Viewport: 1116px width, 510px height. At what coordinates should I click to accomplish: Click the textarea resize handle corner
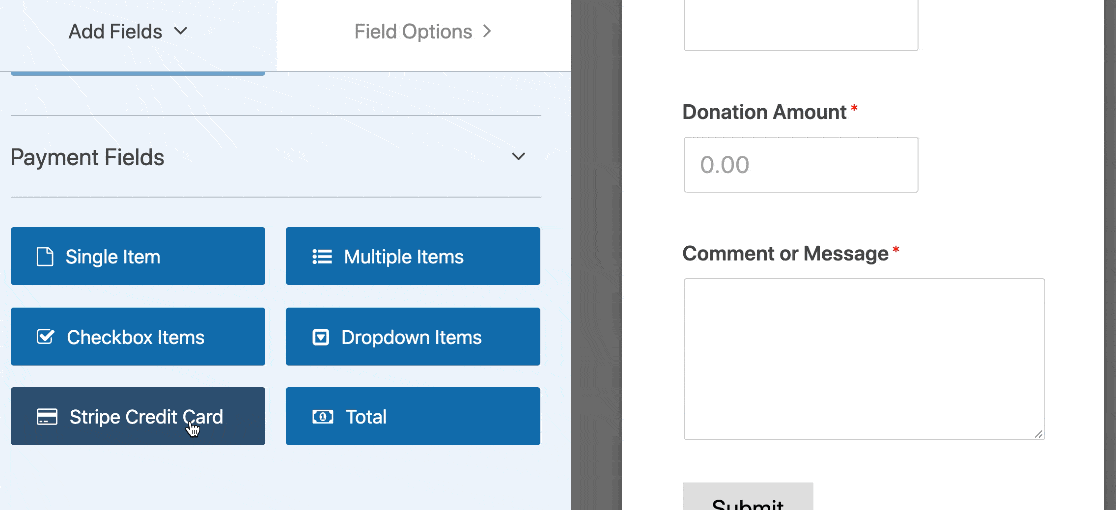pyautogui.click(x=1038, y=433)
